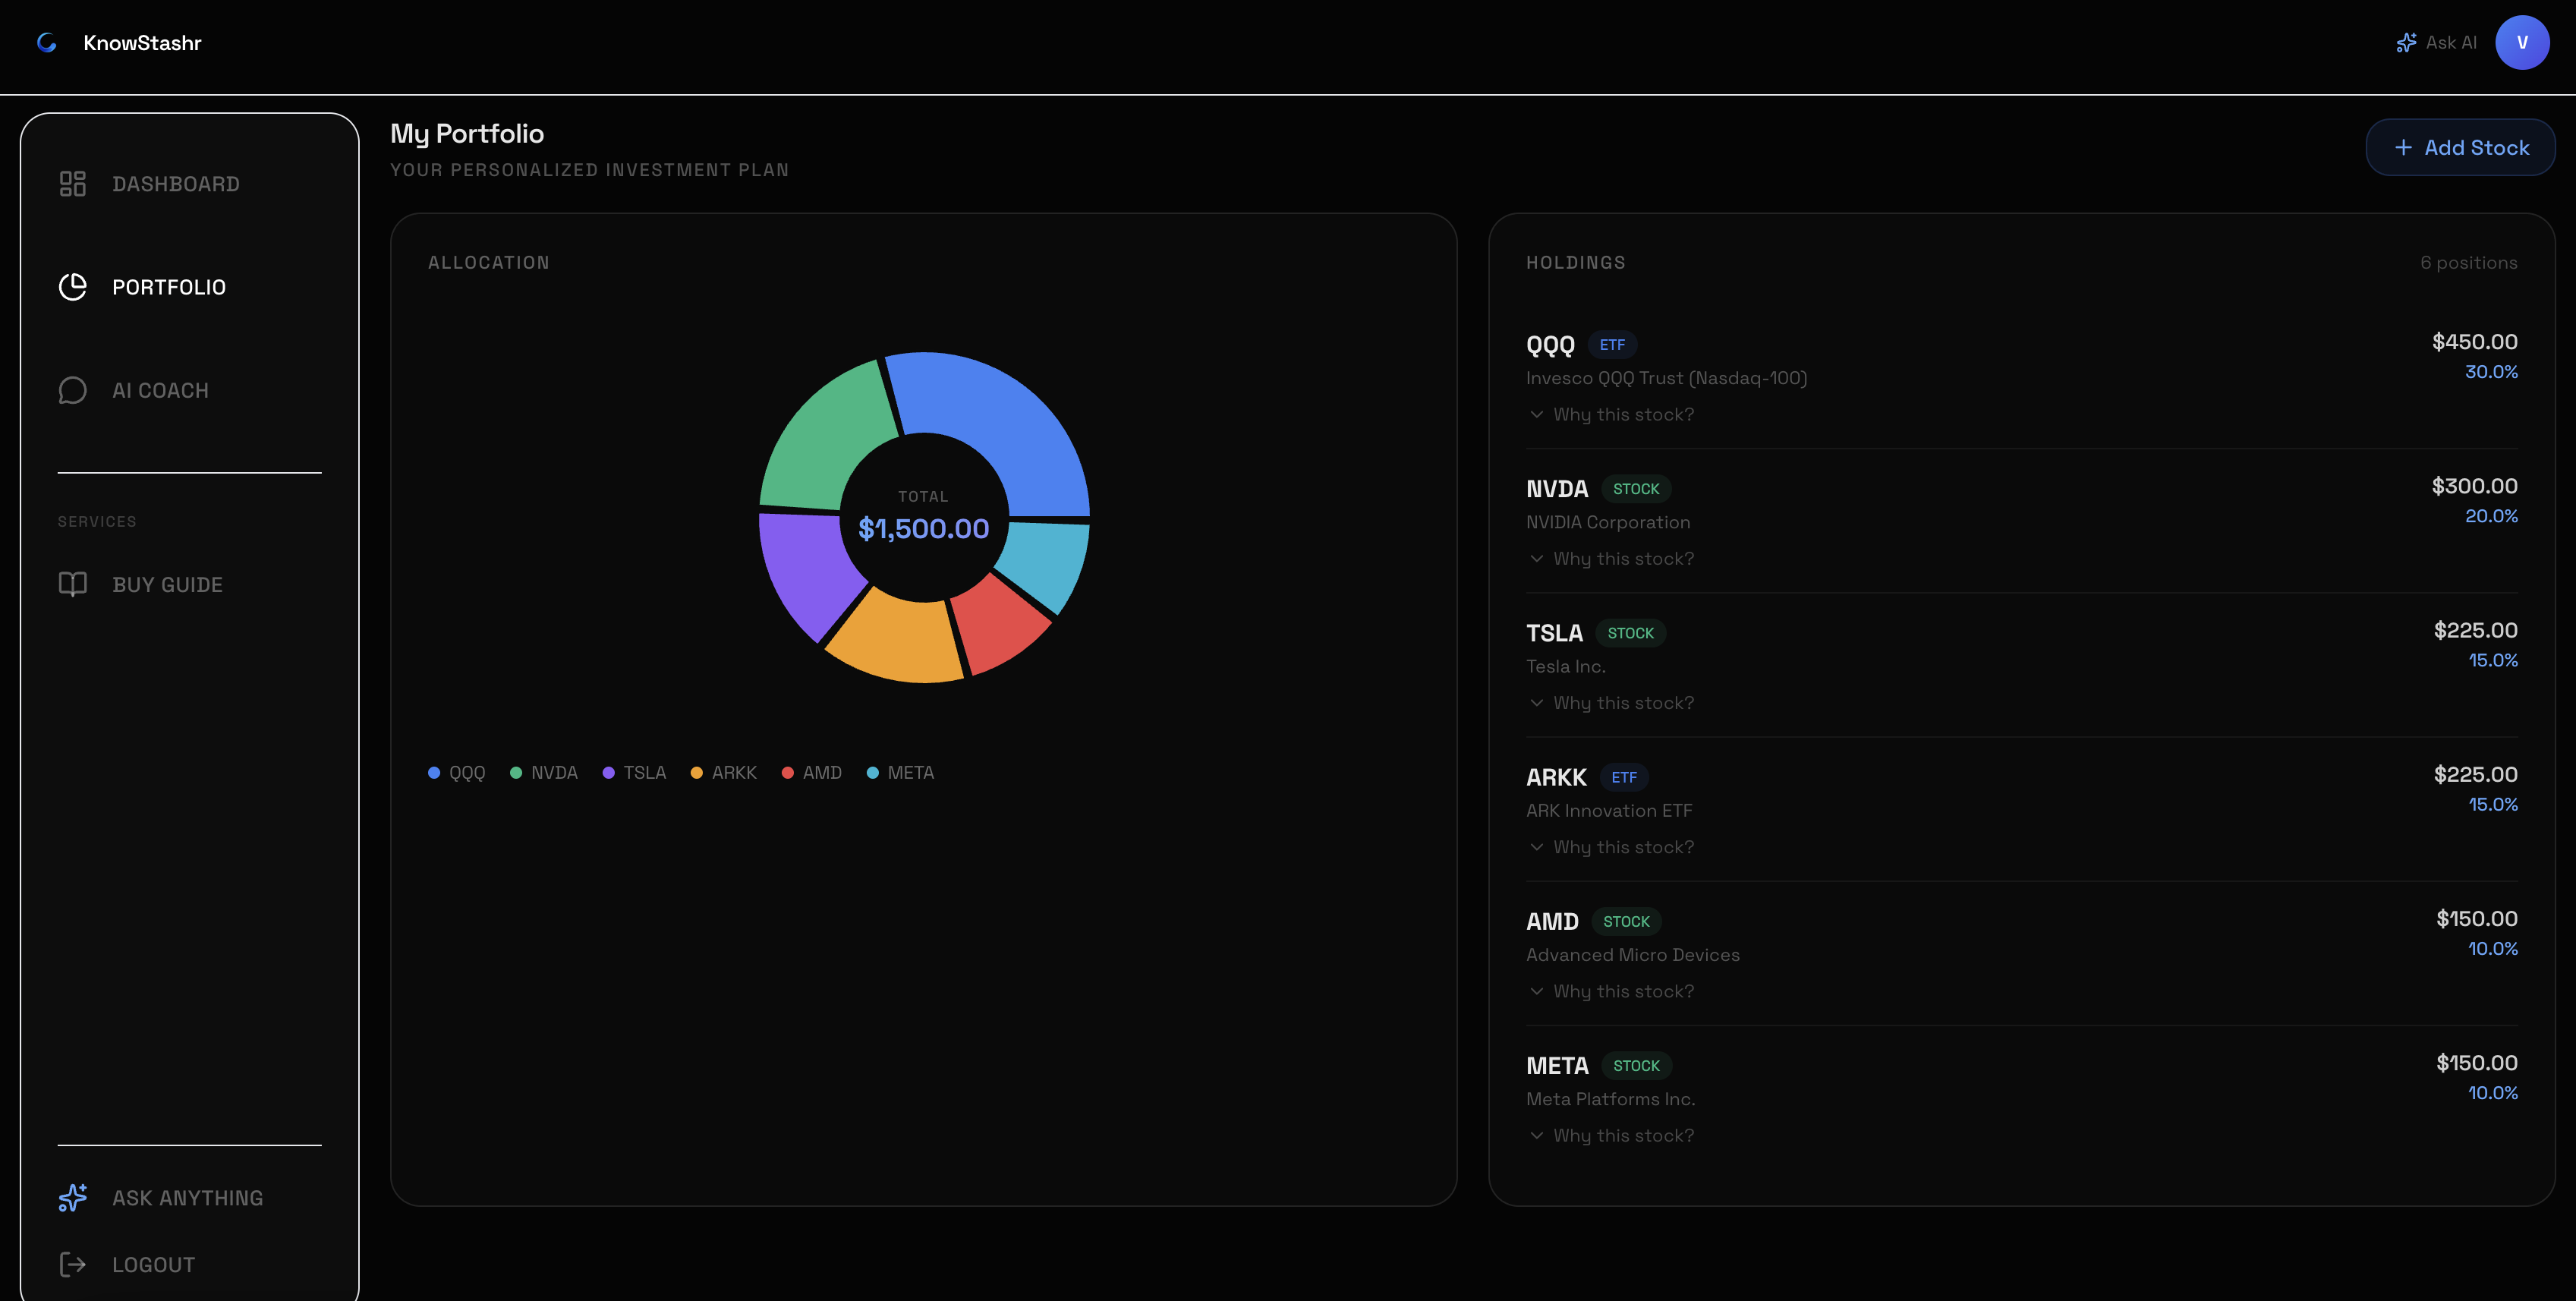
Task: Go to the Dashboard menu item
Action: (x=175, y=184)
